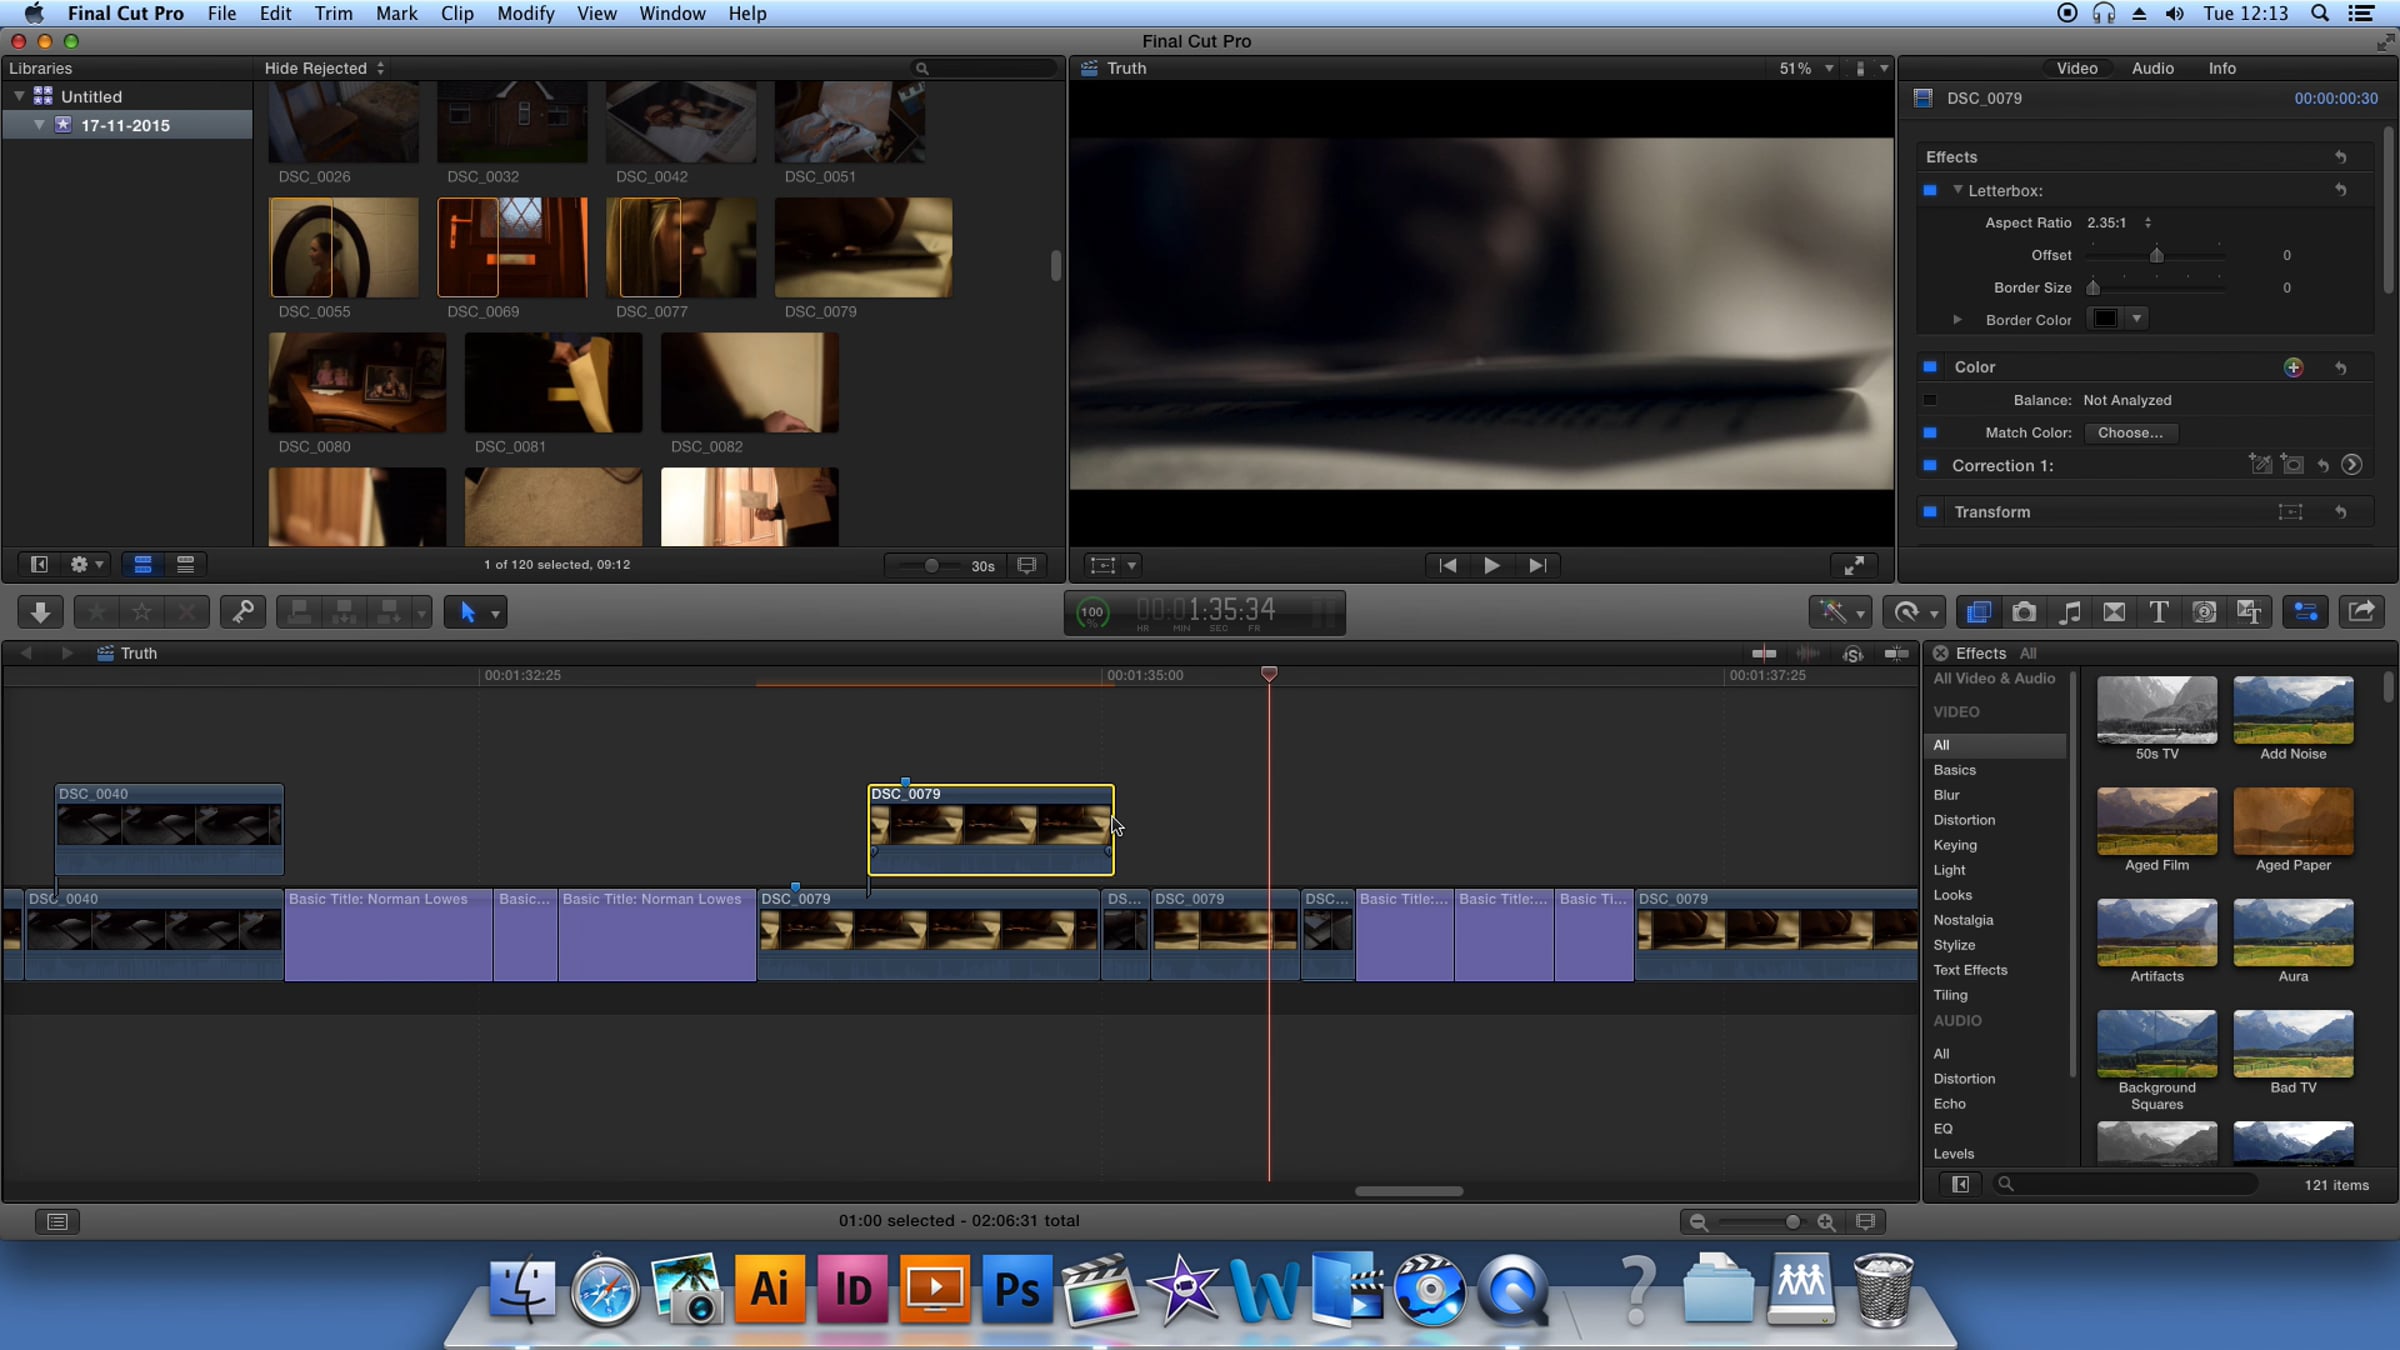This screenshot has height=1350, width=2400.
Task: Toggle the Letterbox effect checkbox
Action: (x=1930, y=190)
